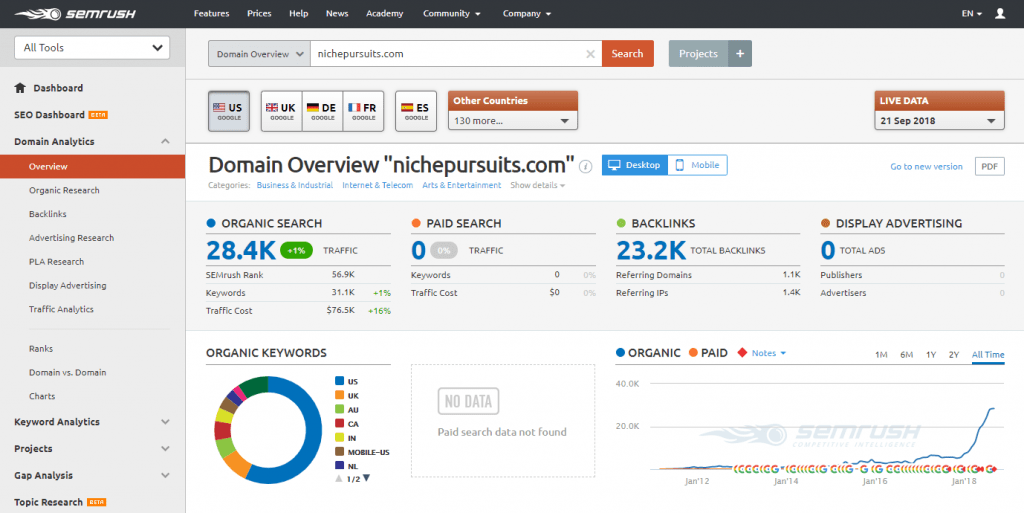Open Domain vs. Domain in sidebar
The image size is (1024, 513).
pos(67,372)
